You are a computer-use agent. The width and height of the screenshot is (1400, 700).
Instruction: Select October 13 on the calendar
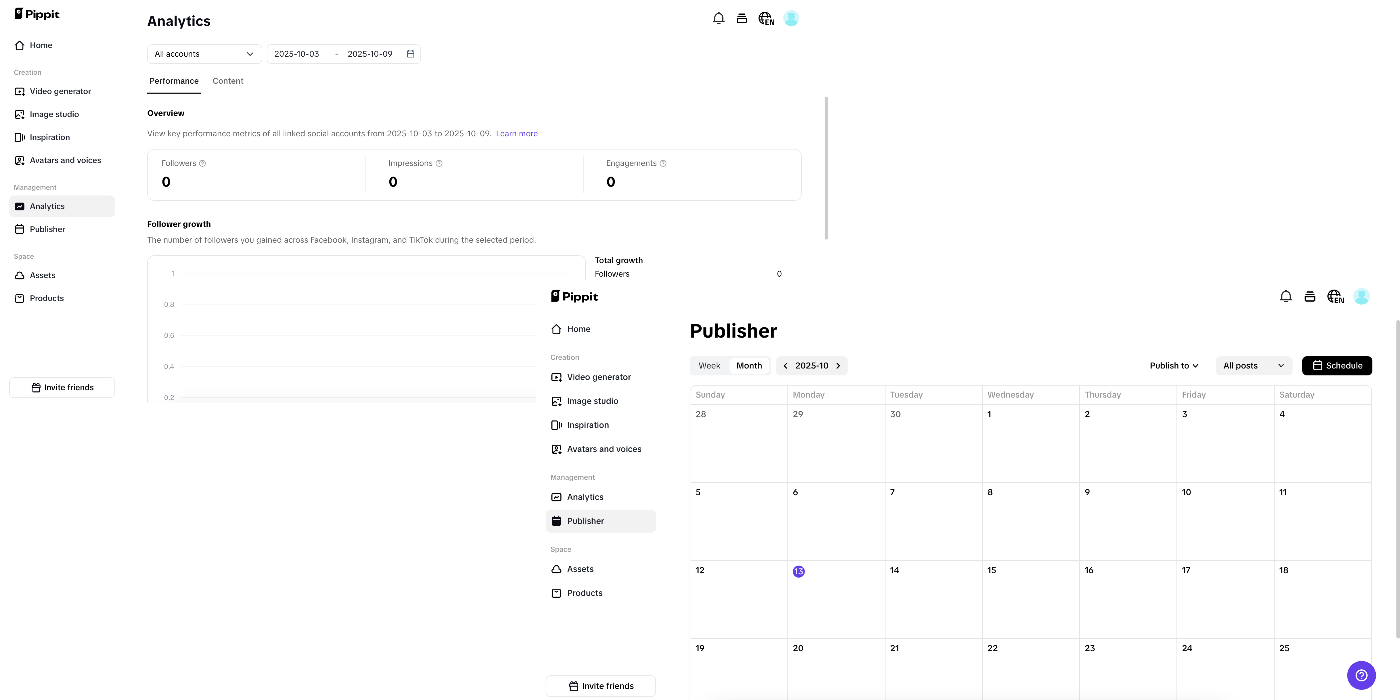798,571
